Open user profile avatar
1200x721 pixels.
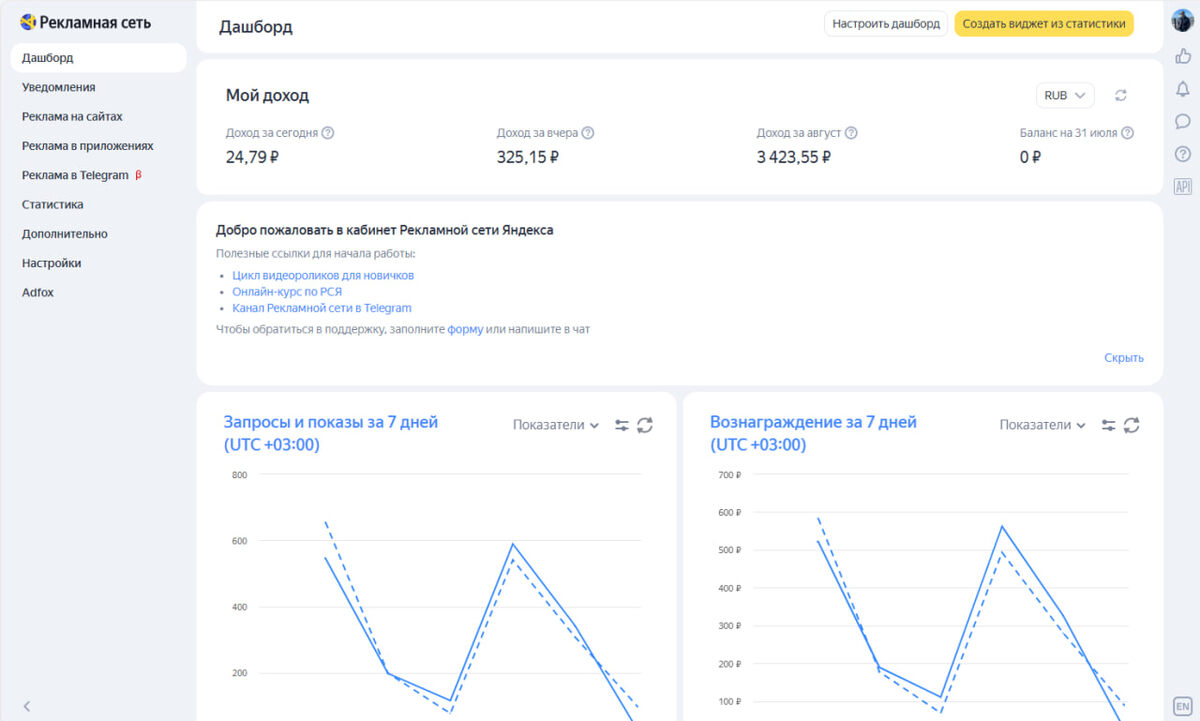pos(1182,20)
